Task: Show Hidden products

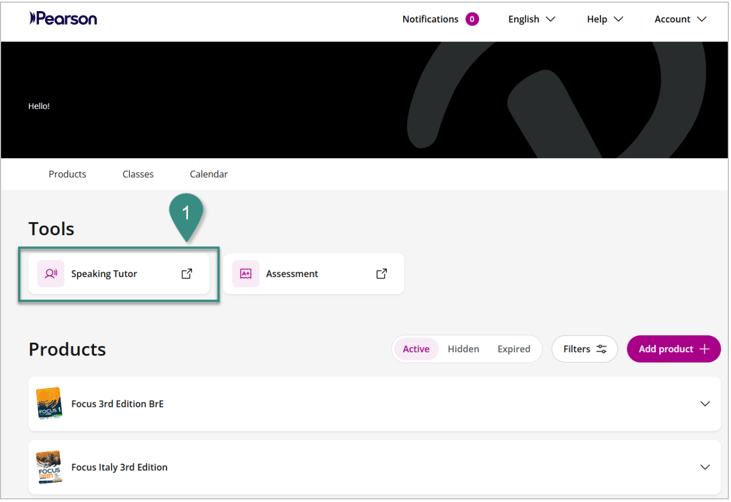Action: [463, 349]
